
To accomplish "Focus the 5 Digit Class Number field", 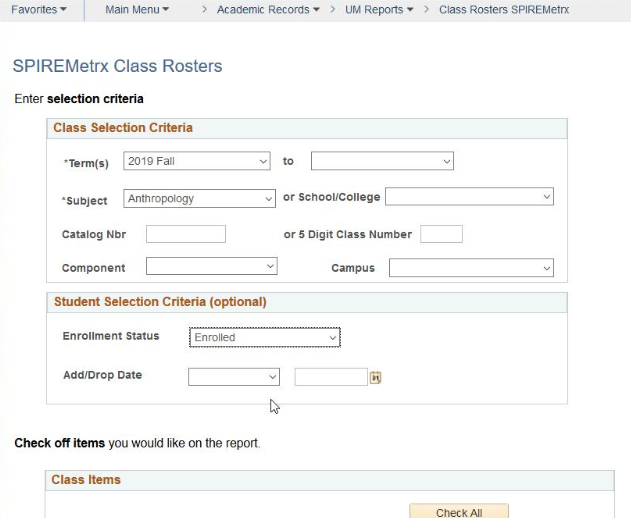I will 441,234.
